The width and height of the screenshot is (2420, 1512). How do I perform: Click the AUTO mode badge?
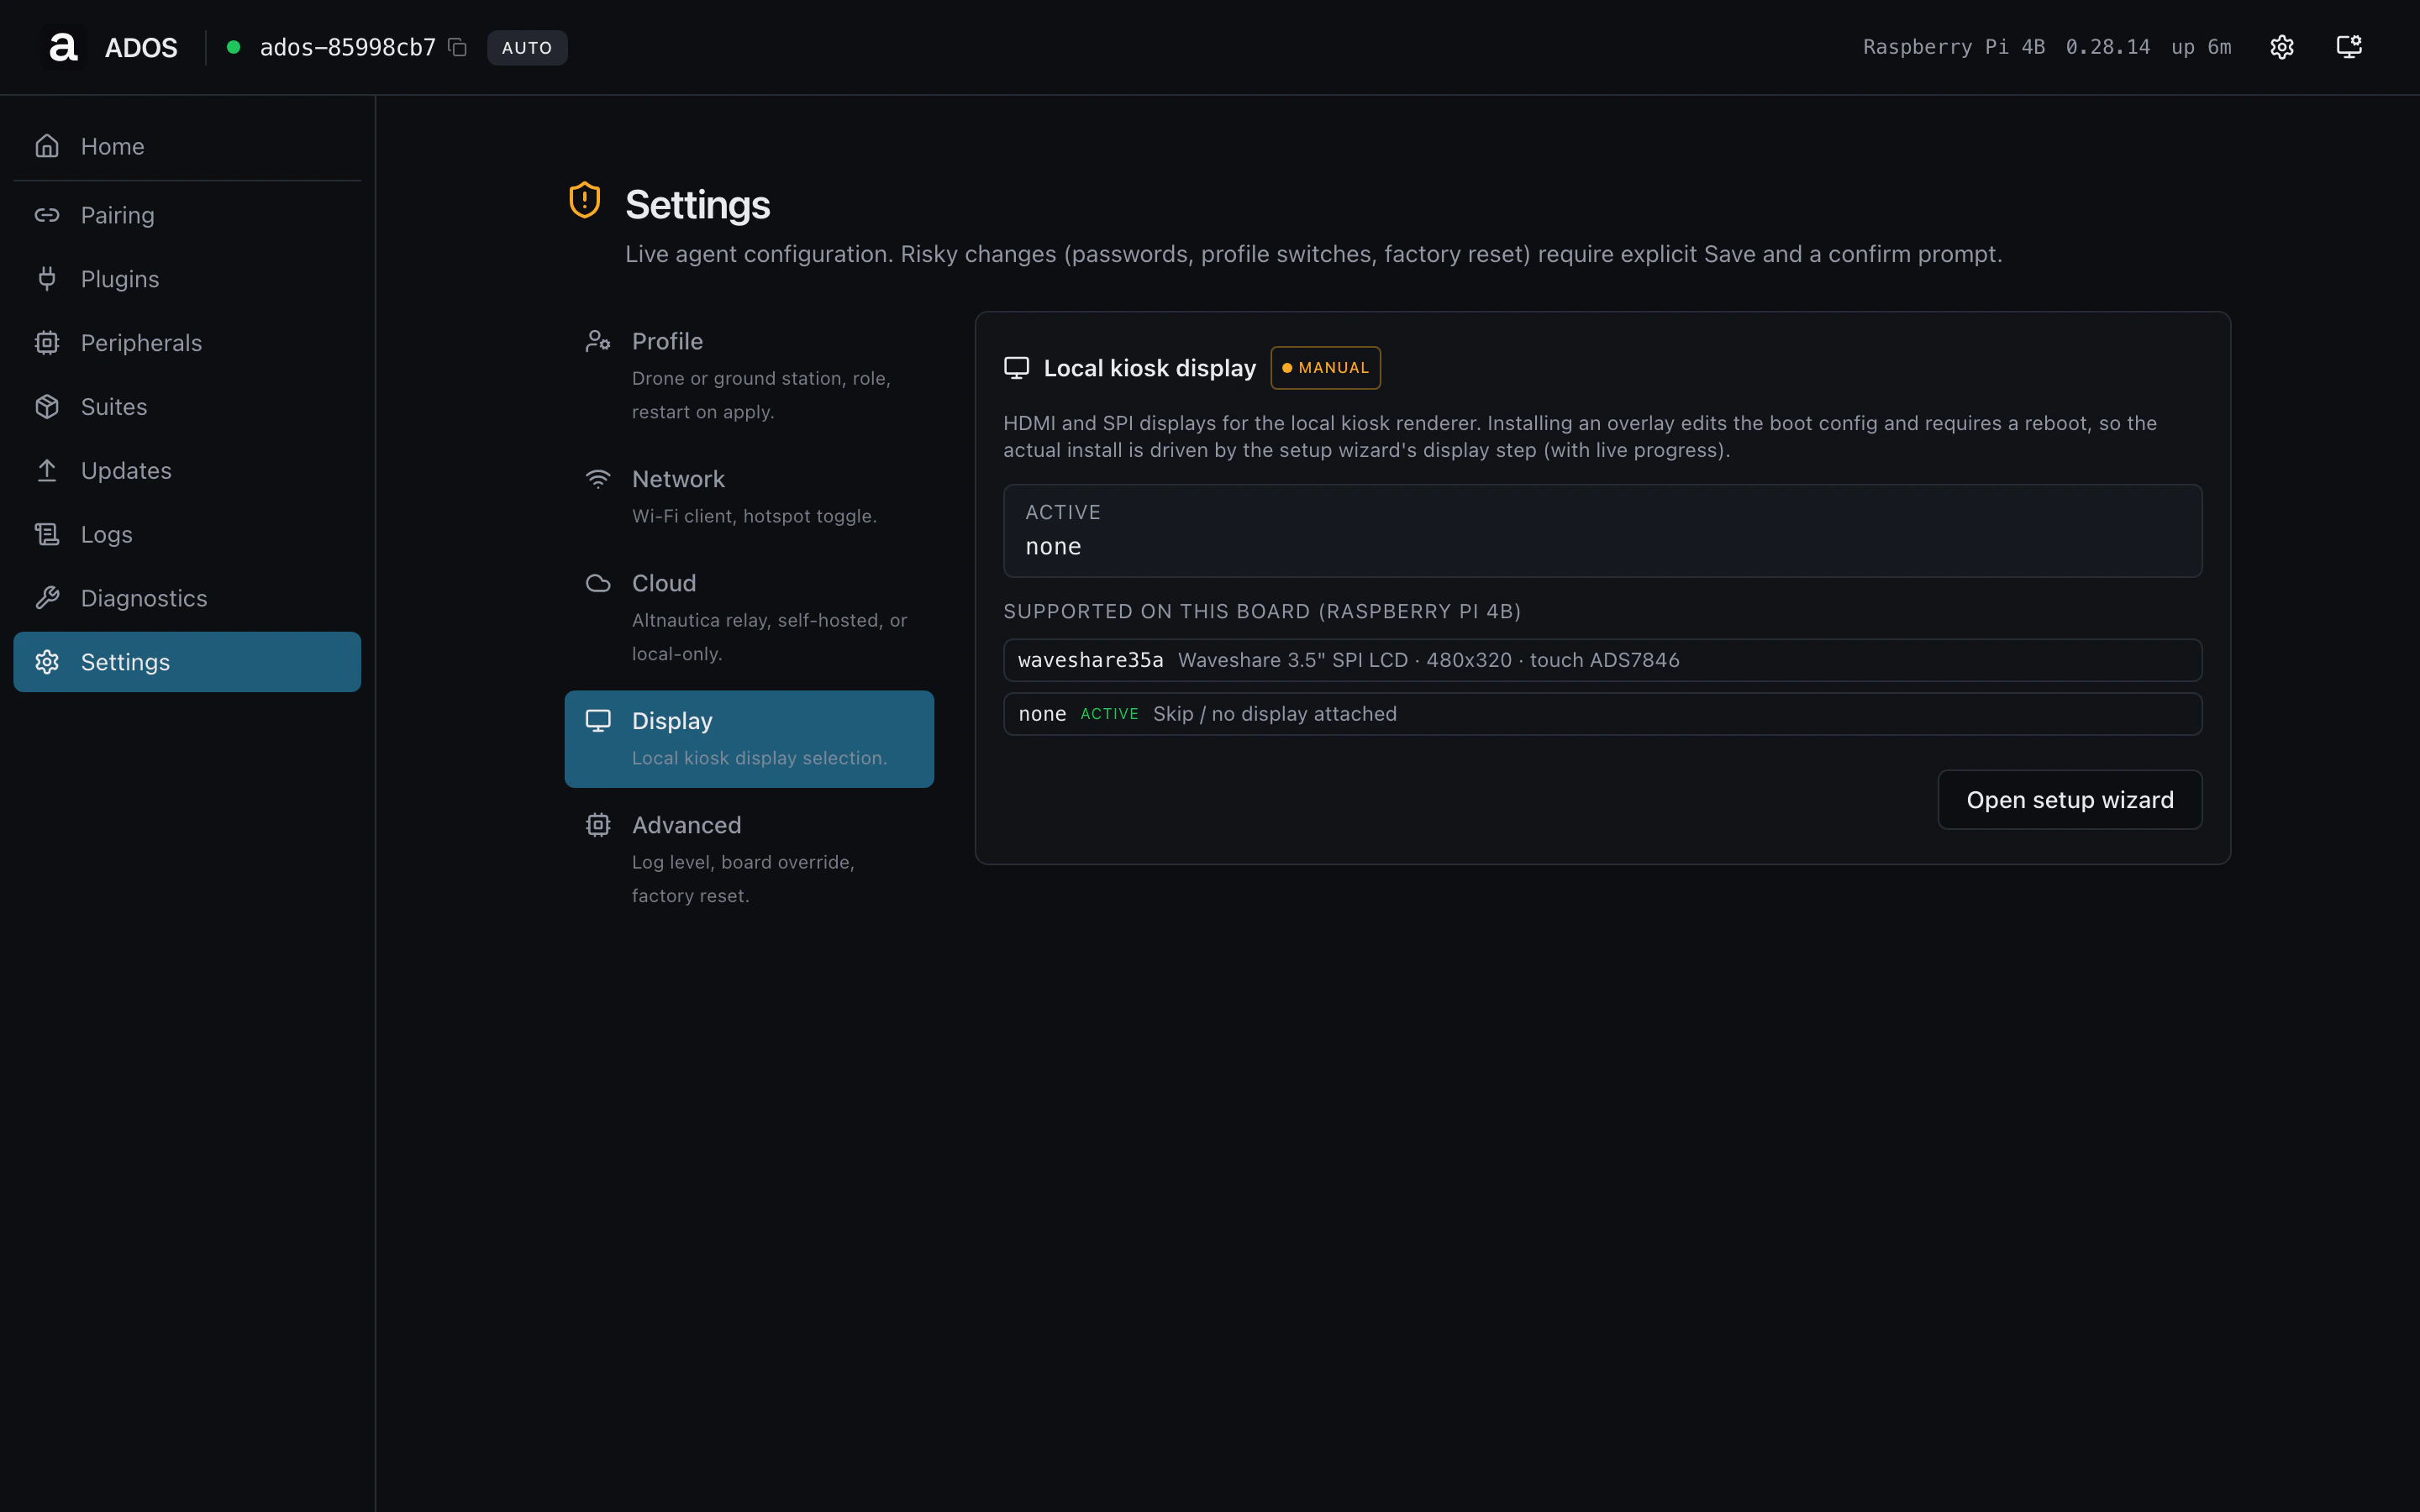pyautogui.click(x=527, y=47)
